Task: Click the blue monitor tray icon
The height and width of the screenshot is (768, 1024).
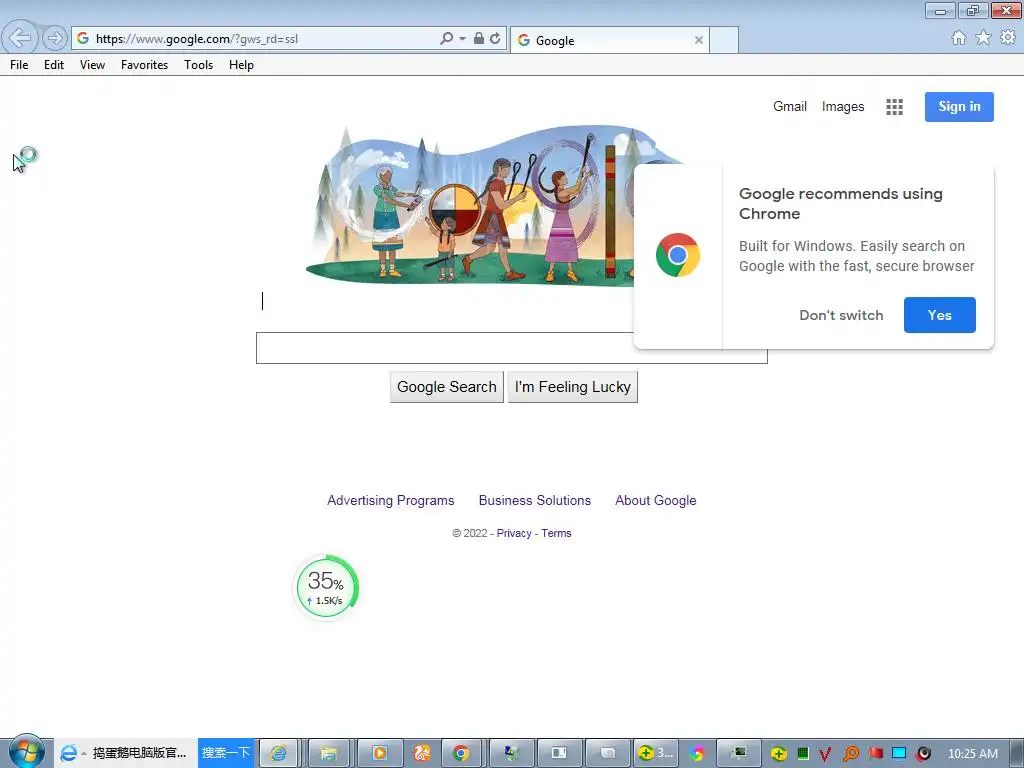Action: (899, 753)
